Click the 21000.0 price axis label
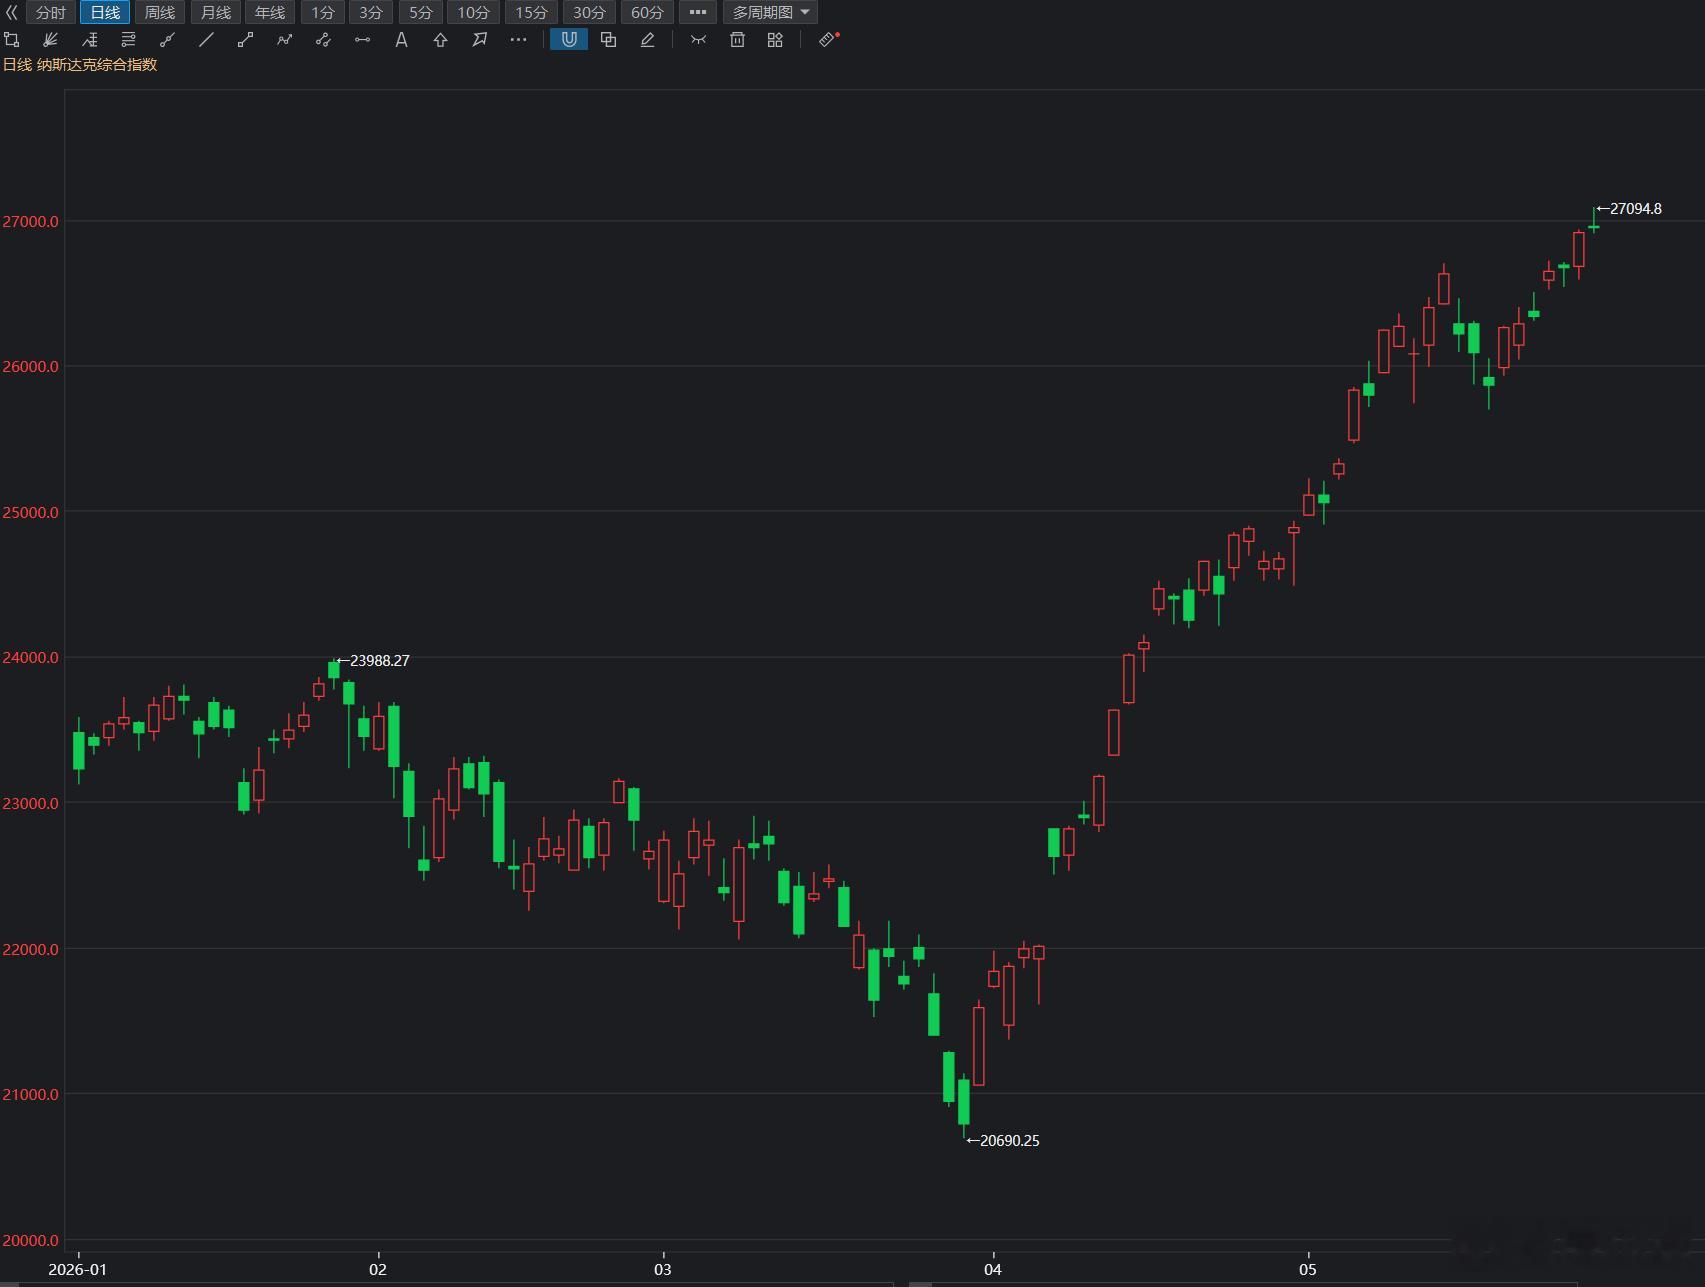1705x1287 pixels. tap(31, 1094)
